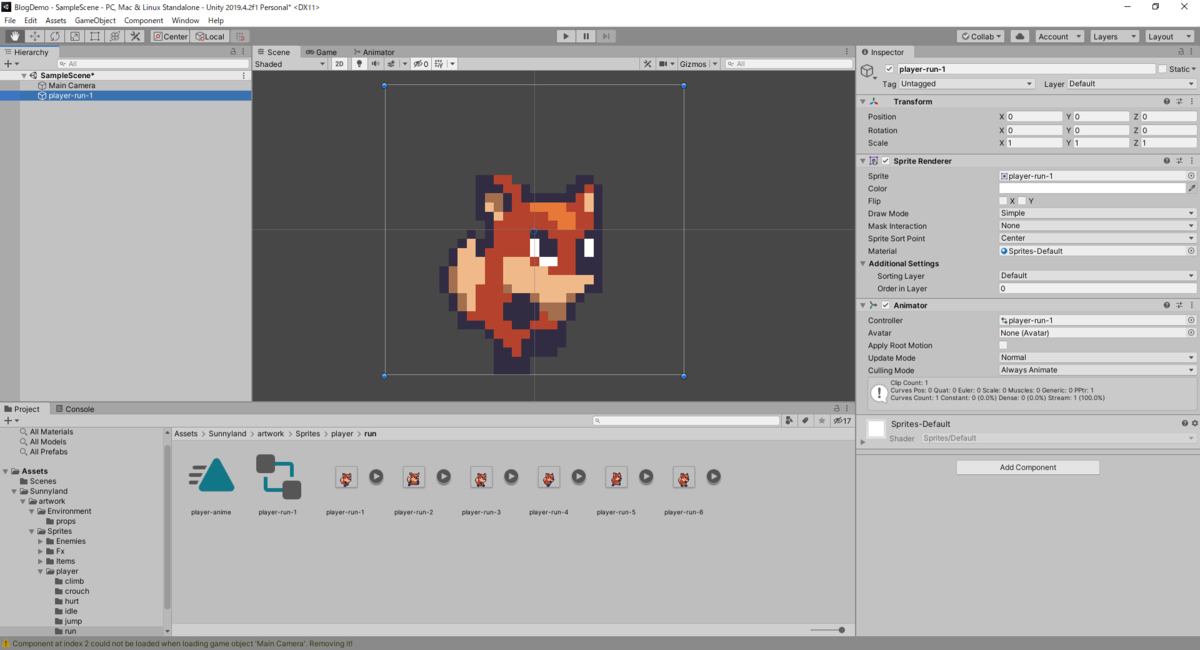Viewport: 1200px width, 650px height.
Task: Select the combined Transform tool
Action: [115, 36]
